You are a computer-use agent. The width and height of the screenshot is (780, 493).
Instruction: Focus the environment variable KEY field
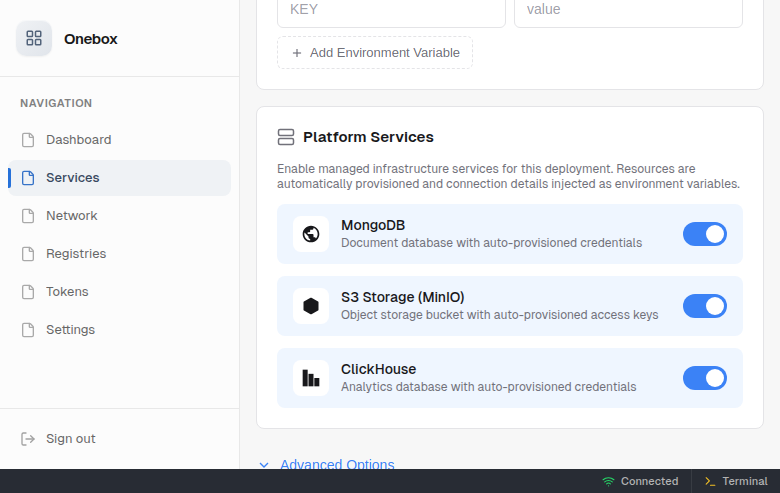click(x=391, y=10)
